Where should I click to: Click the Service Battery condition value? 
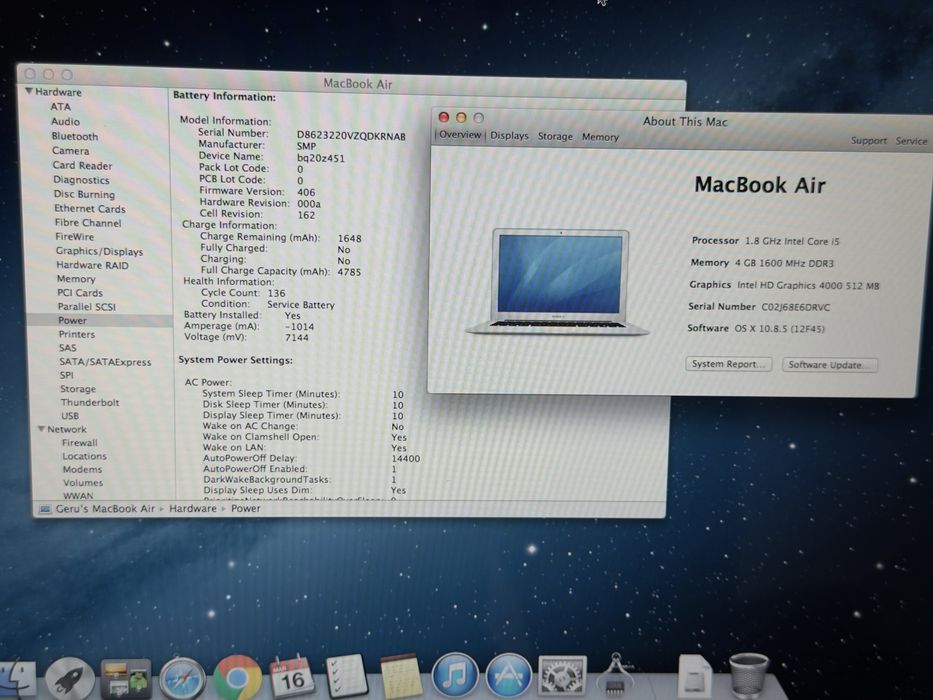pos(301,305)
